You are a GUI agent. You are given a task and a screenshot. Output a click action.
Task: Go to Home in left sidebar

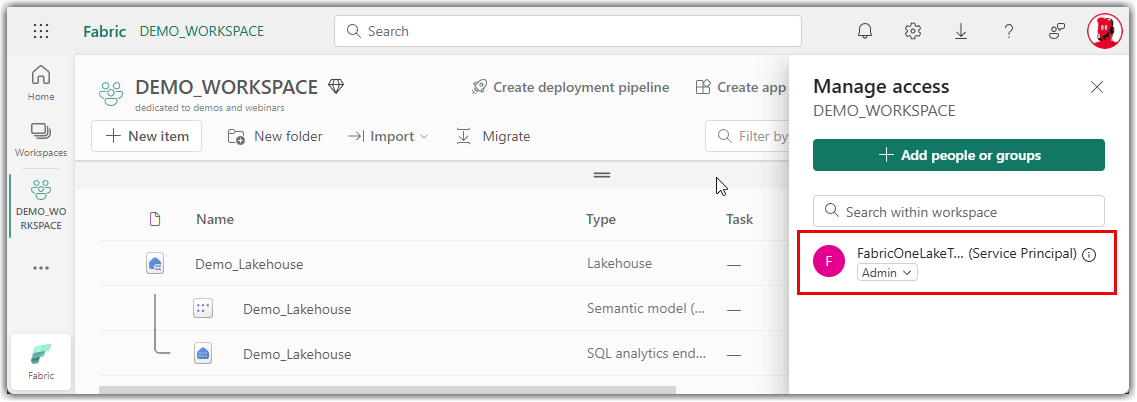pyautogui.click(x=41, y=83)
